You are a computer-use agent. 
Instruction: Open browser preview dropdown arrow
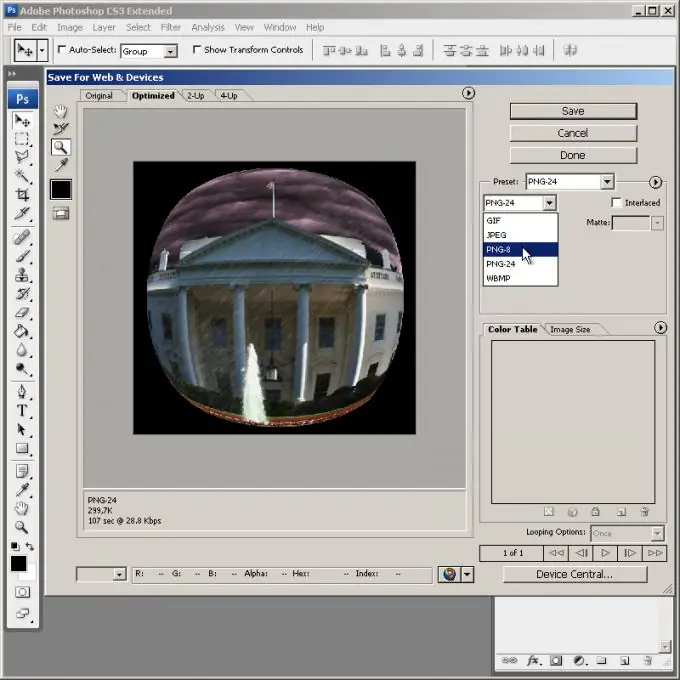(467, 575)
